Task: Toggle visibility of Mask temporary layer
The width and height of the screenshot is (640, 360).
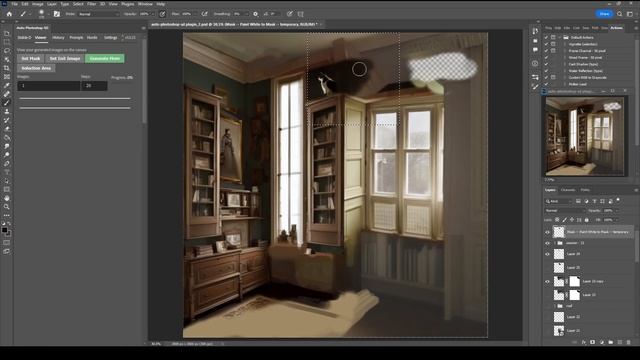Action: (547, 232)
